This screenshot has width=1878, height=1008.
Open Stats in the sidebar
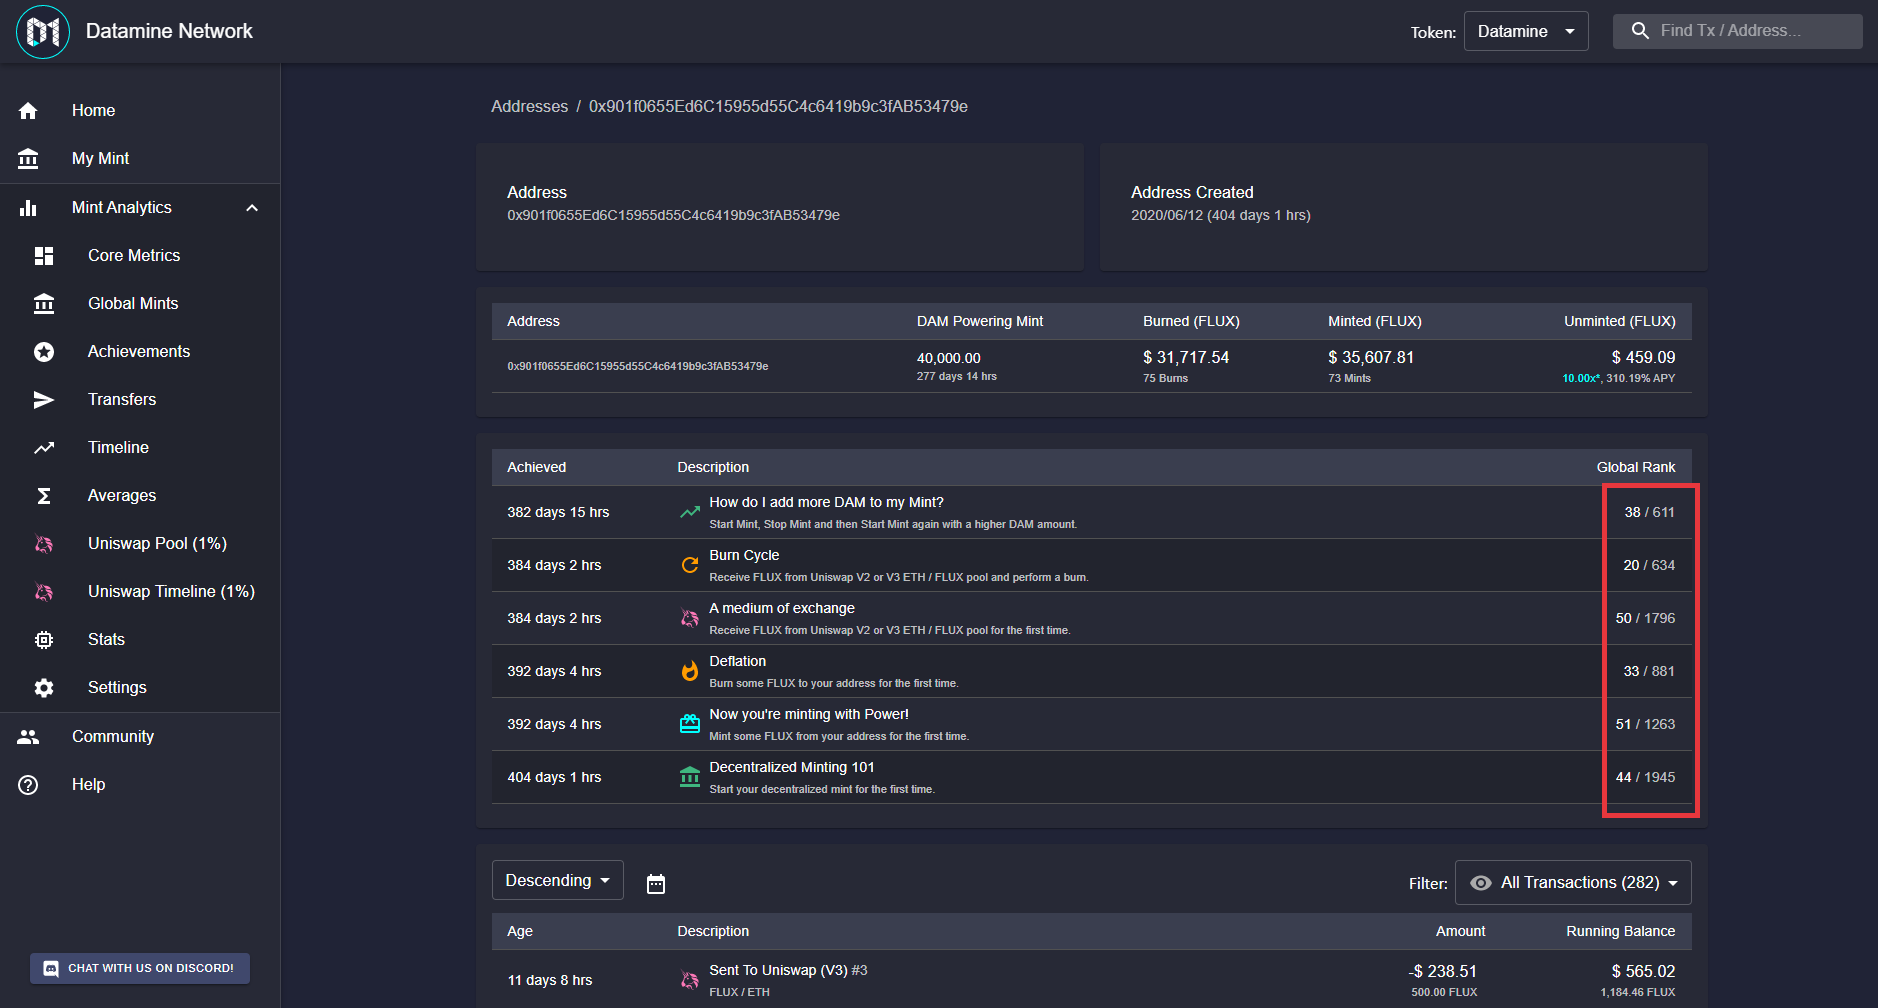(140, 640)
